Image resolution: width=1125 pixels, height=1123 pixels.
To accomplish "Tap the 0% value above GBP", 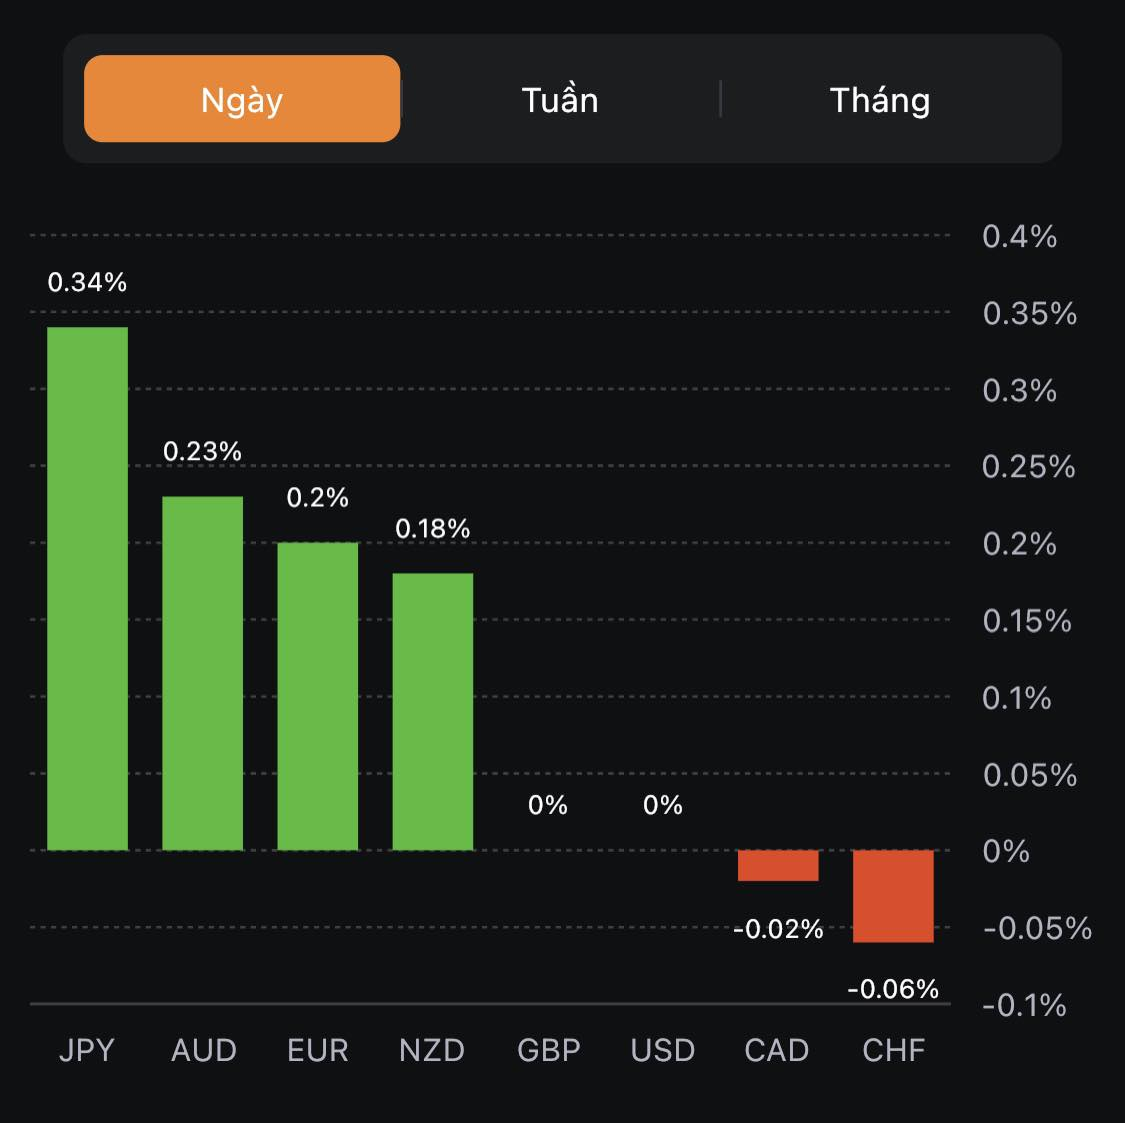I will (x=548, y=805).
